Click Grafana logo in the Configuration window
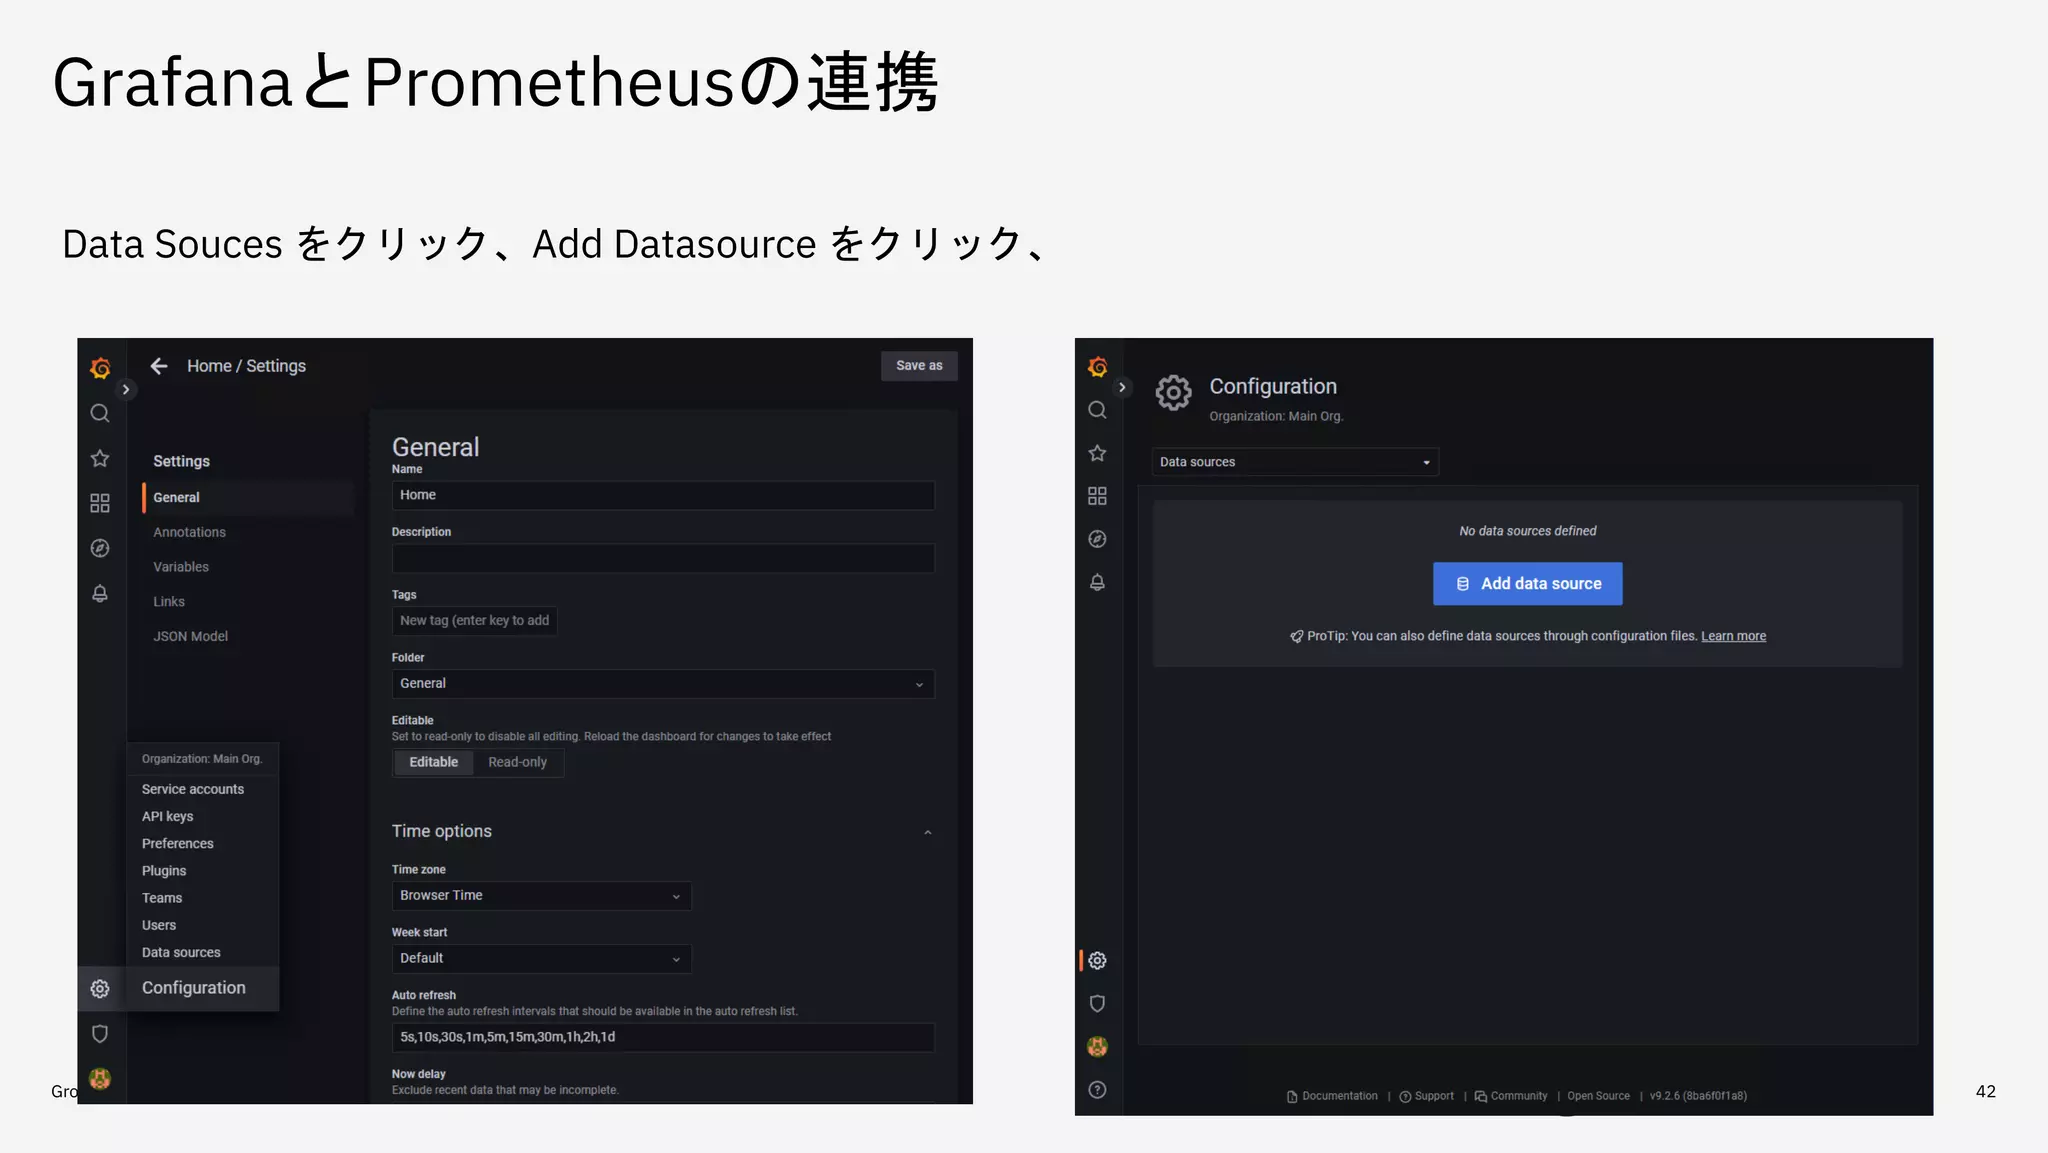This screenshot has width=2048, height=1153. 1097,367
